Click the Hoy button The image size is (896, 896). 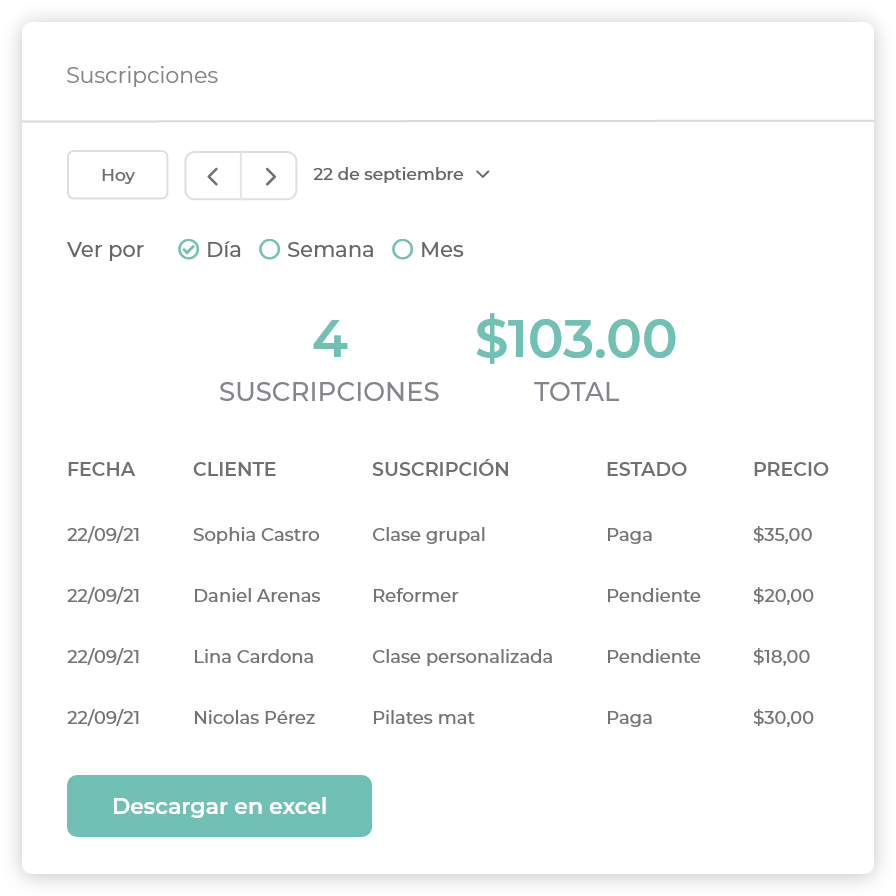pos(117,175)
